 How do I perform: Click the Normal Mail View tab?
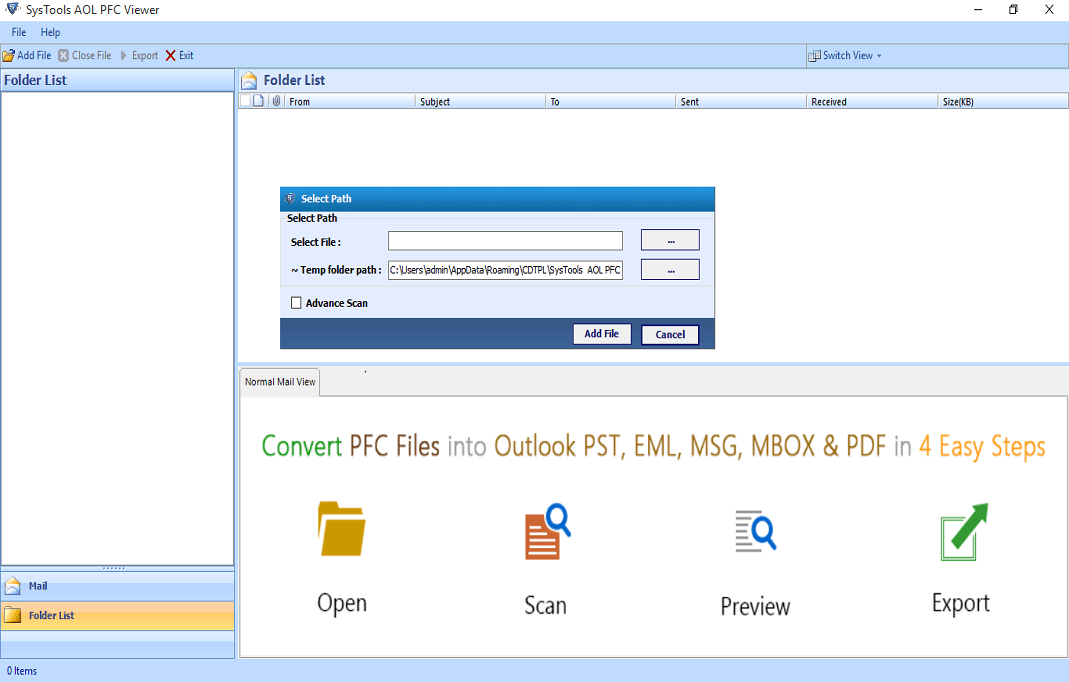pyautogui.click(x=280, y=382)
